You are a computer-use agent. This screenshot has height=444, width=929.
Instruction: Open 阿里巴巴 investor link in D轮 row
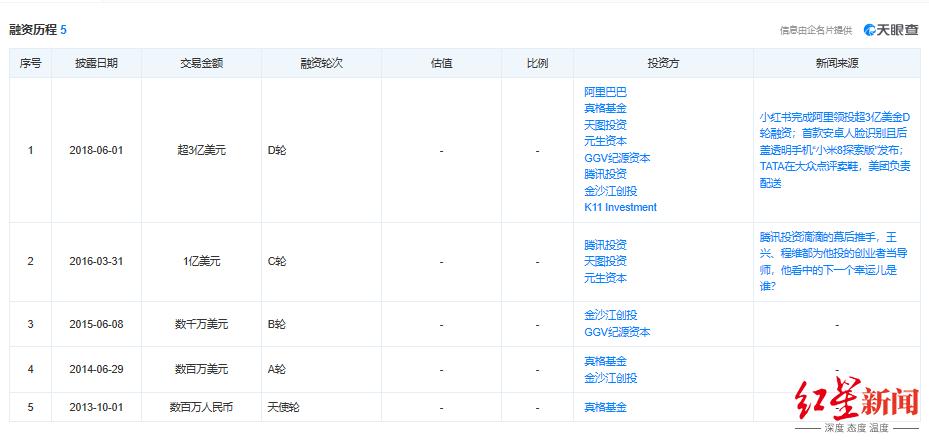605,92
